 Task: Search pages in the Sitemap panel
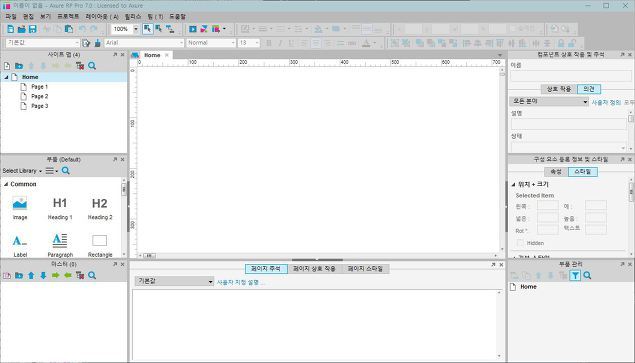[x=92, y=66]
